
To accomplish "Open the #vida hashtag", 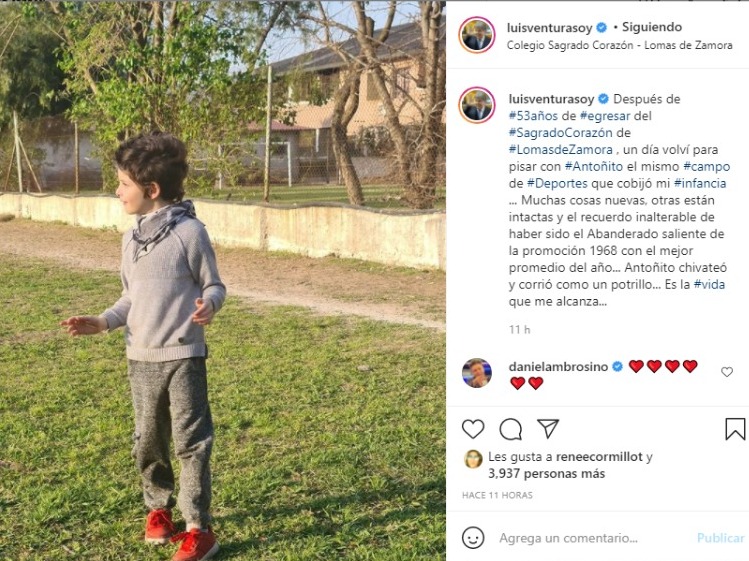I will pyautogui.click(x=709, y=284).
